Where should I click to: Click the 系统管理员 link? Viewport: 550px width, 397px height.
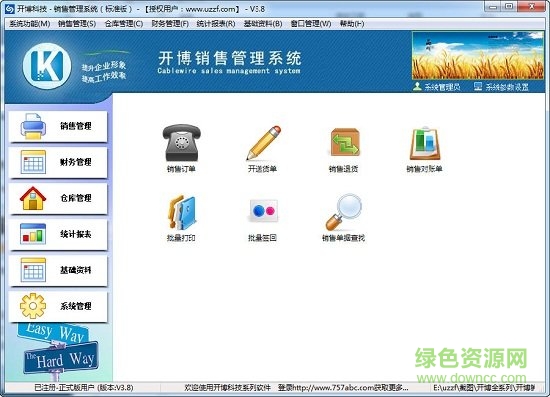(442, 87)
